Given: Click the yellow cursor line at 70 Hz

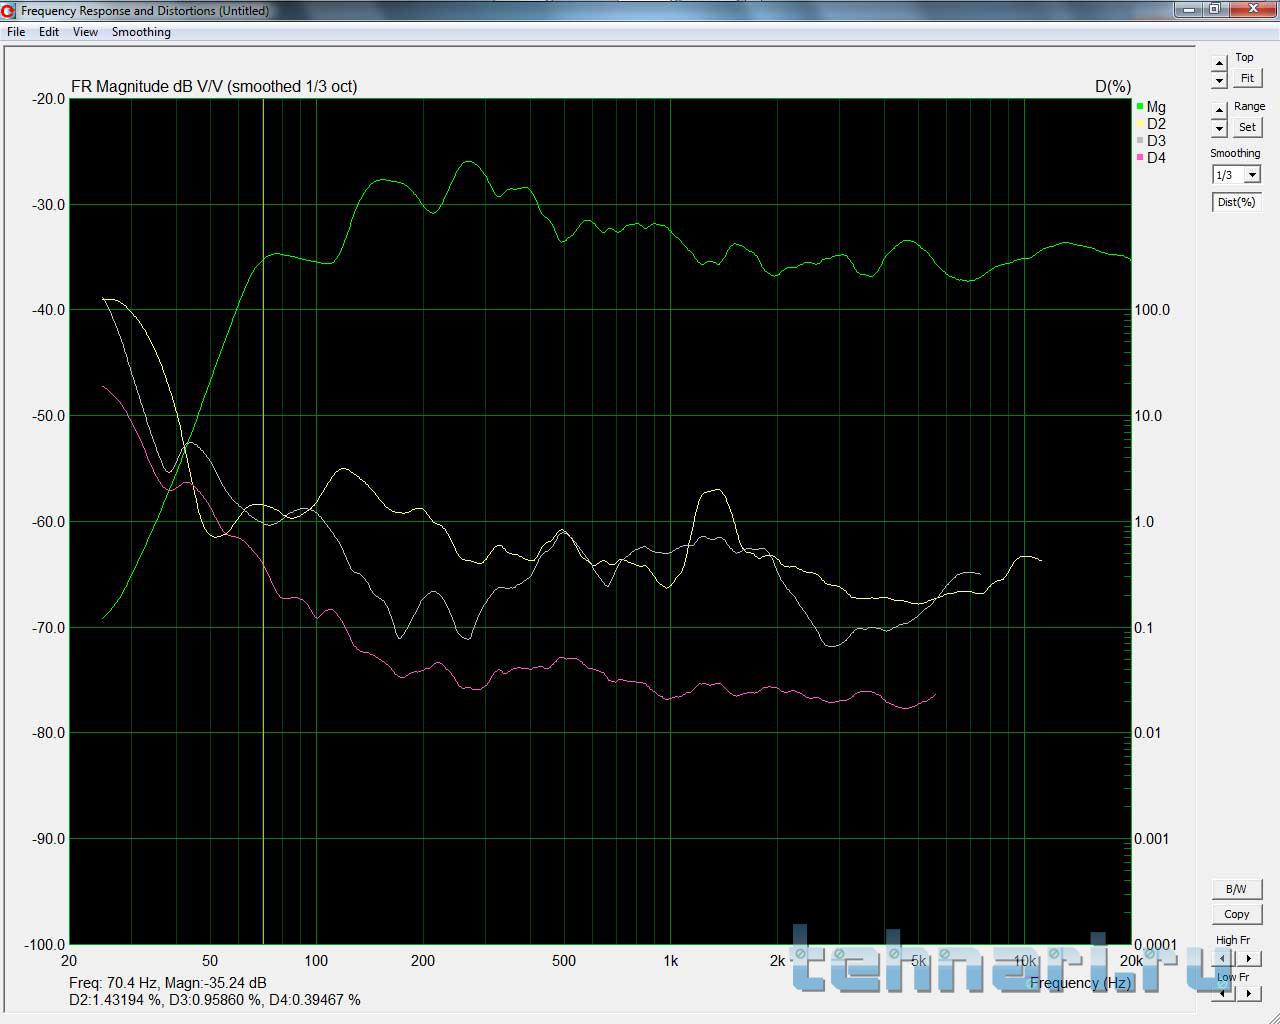Looking at the screenshot, I should click(263, 520).
